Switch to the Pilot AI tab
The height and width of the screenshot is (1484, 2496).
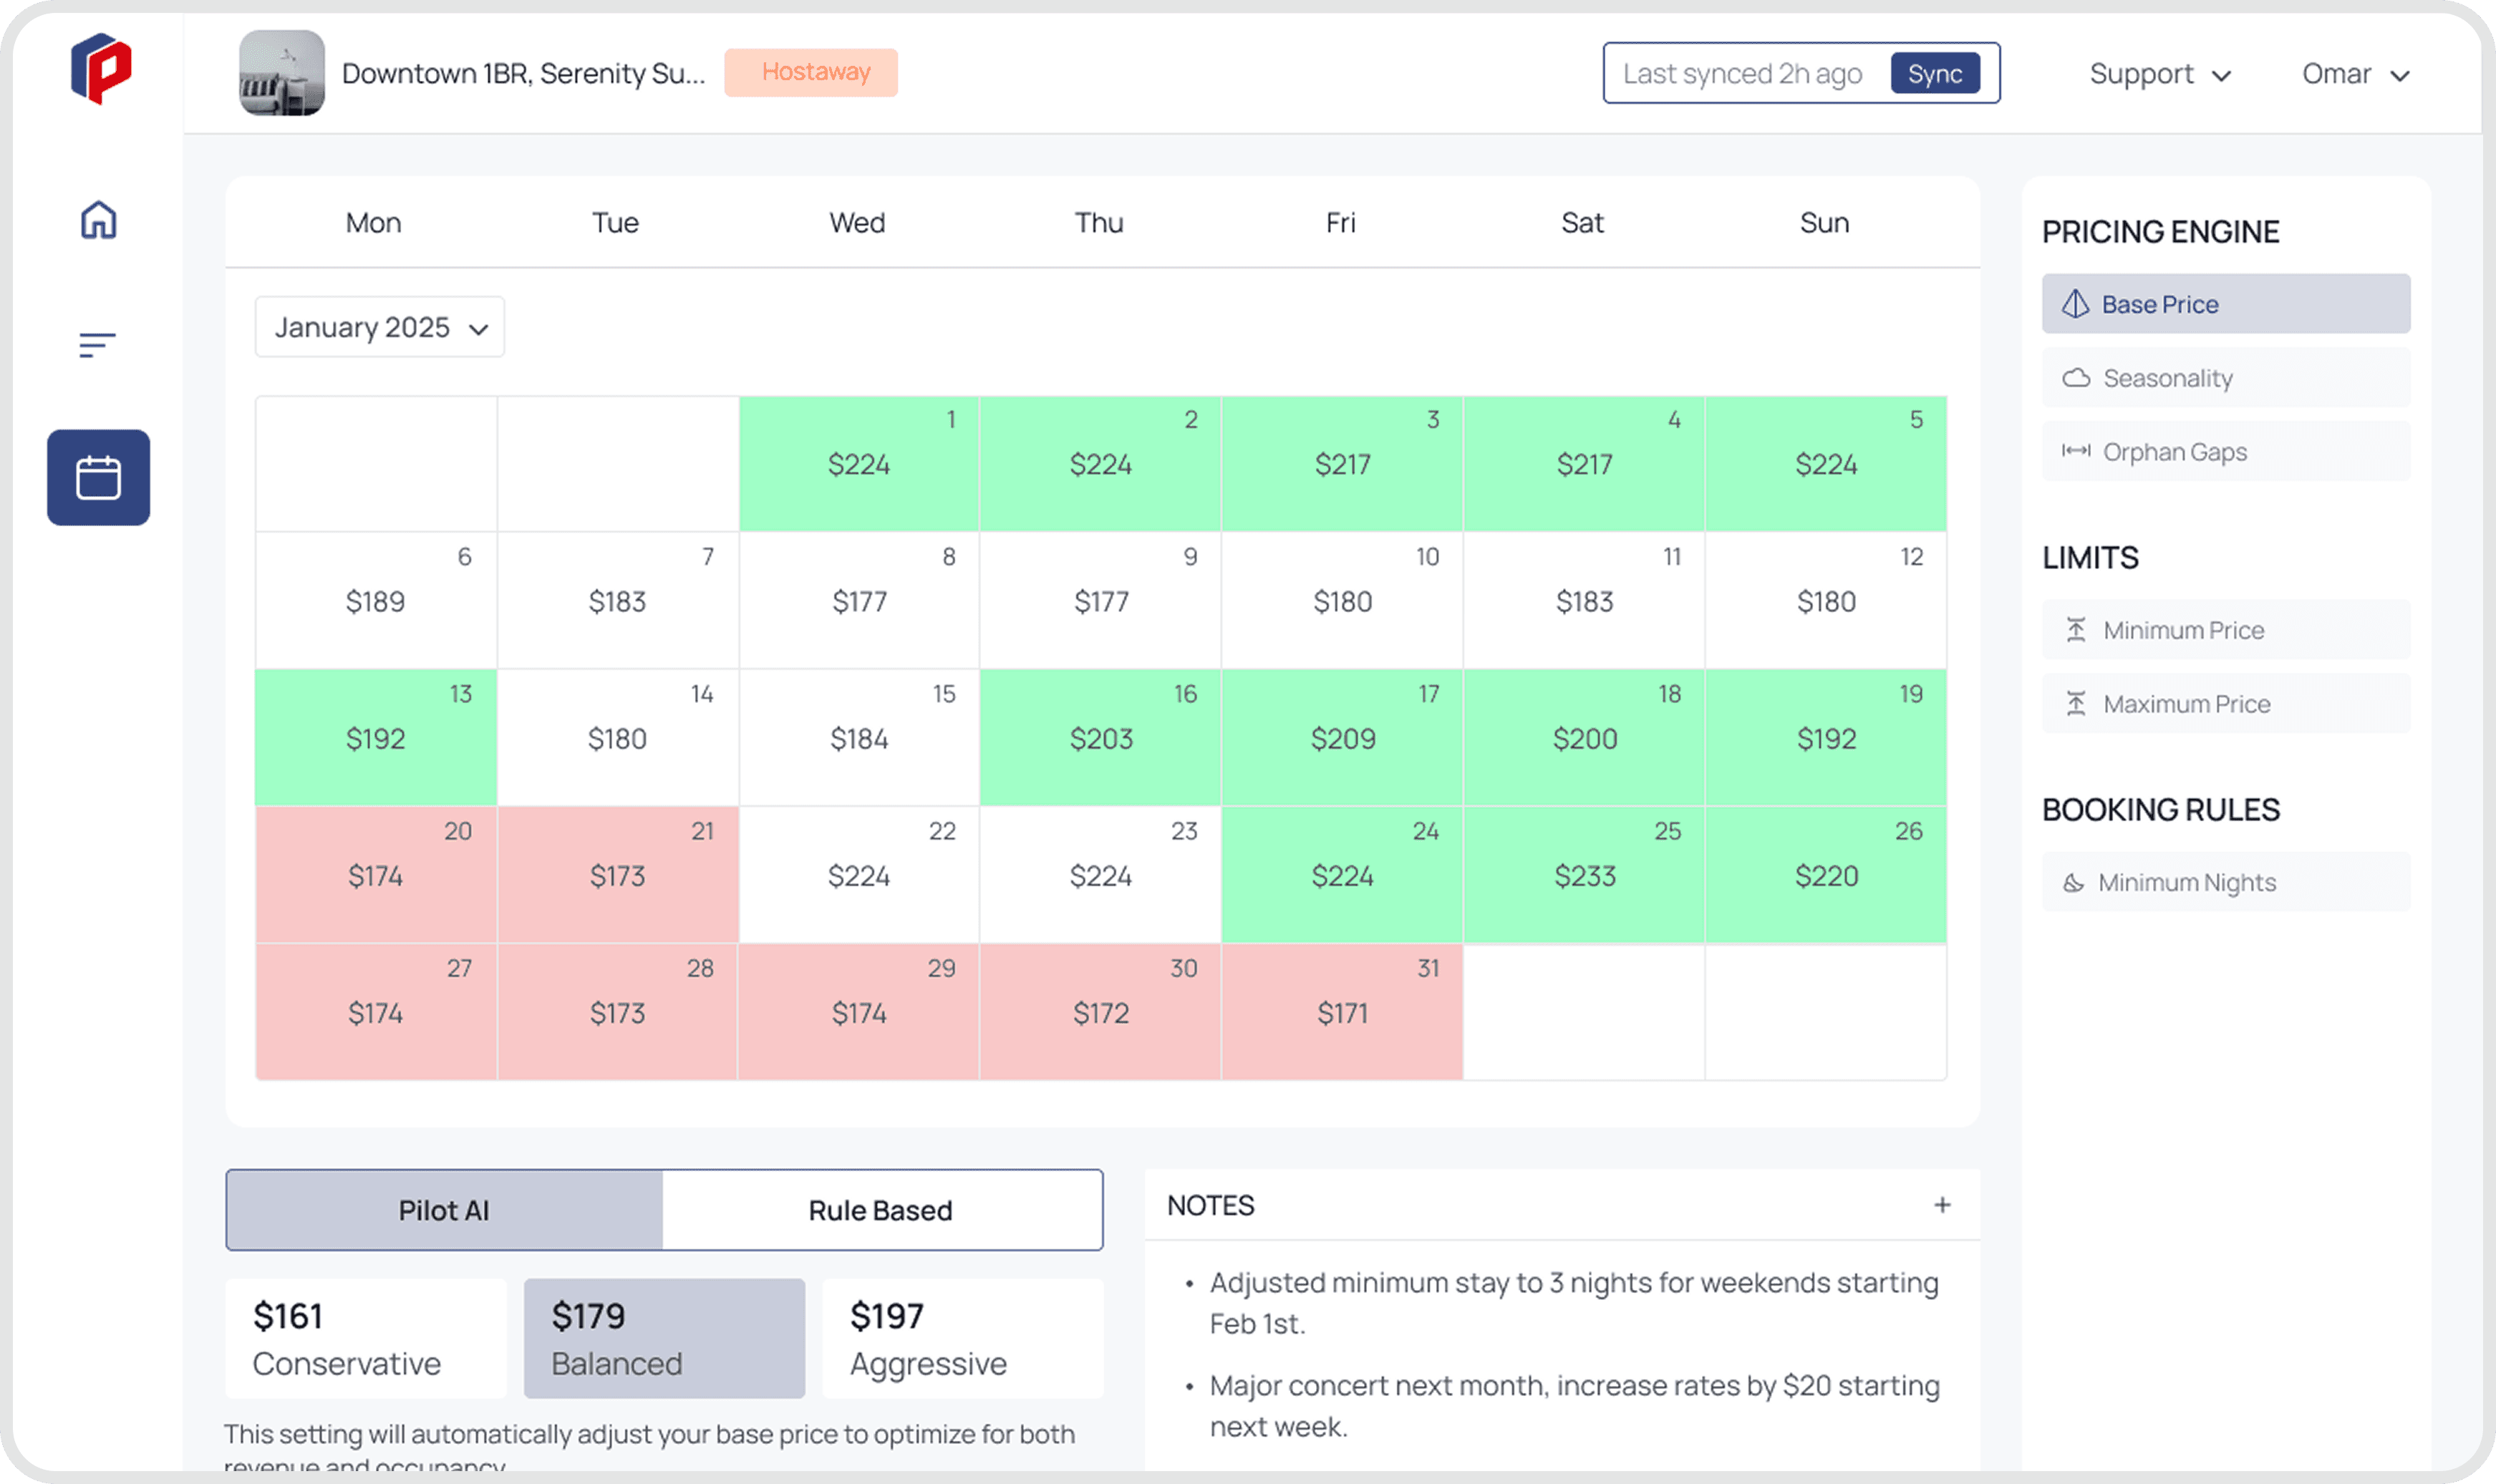pyautogui.click(x=444, y=1210)
